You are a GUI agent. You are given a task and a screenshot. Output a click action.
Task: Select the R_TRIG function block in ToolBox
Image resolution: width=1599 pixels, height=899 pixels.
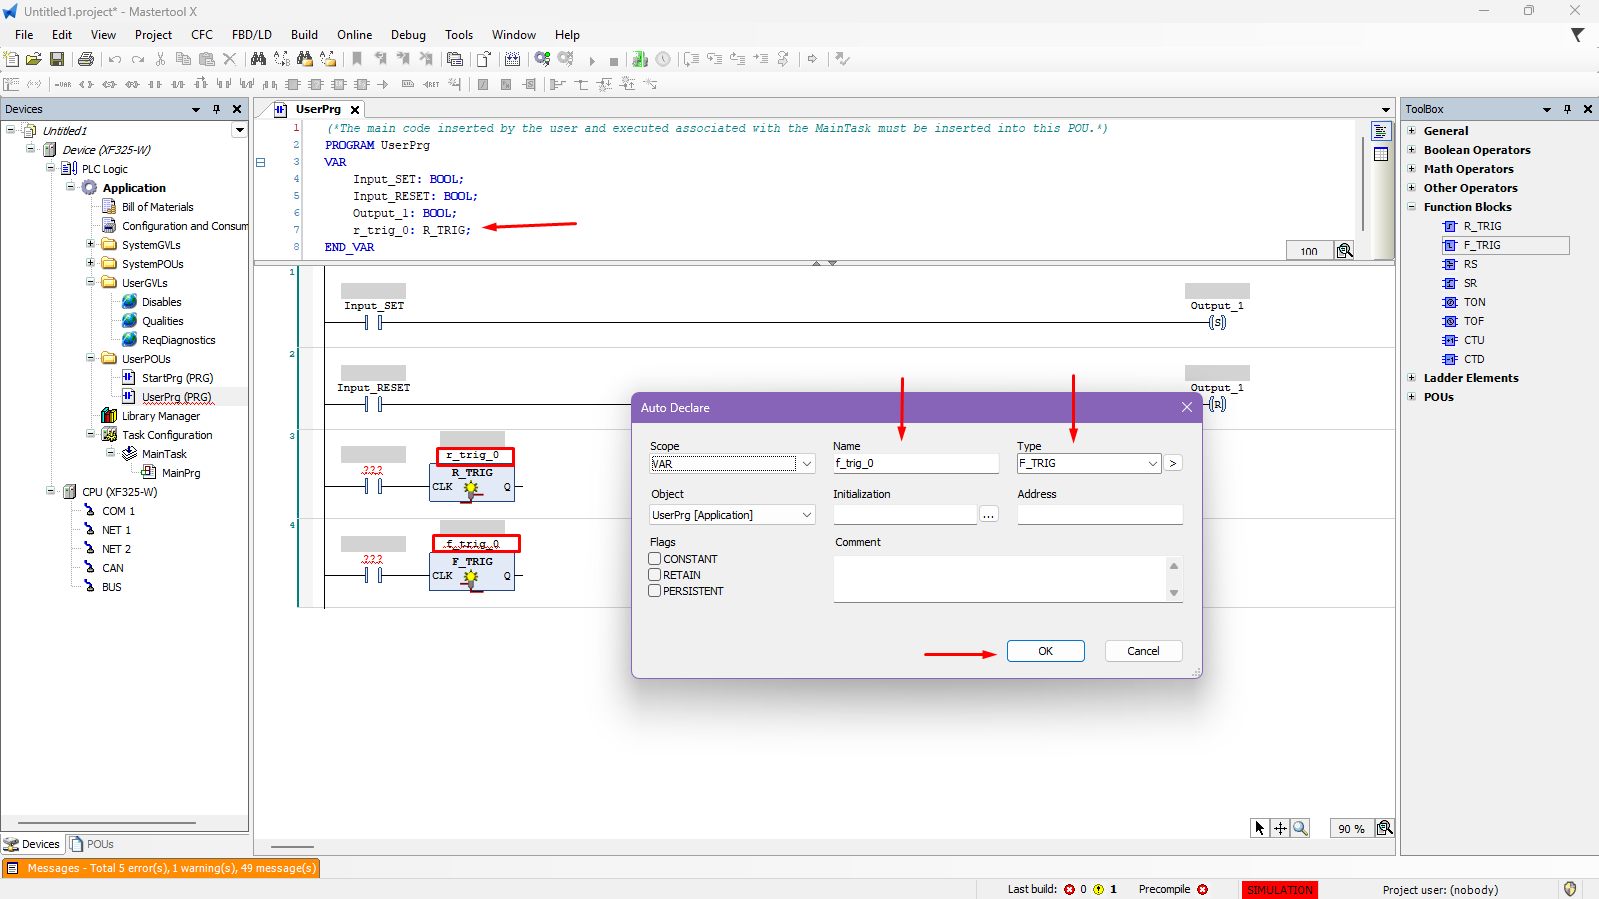[1482, 226]
